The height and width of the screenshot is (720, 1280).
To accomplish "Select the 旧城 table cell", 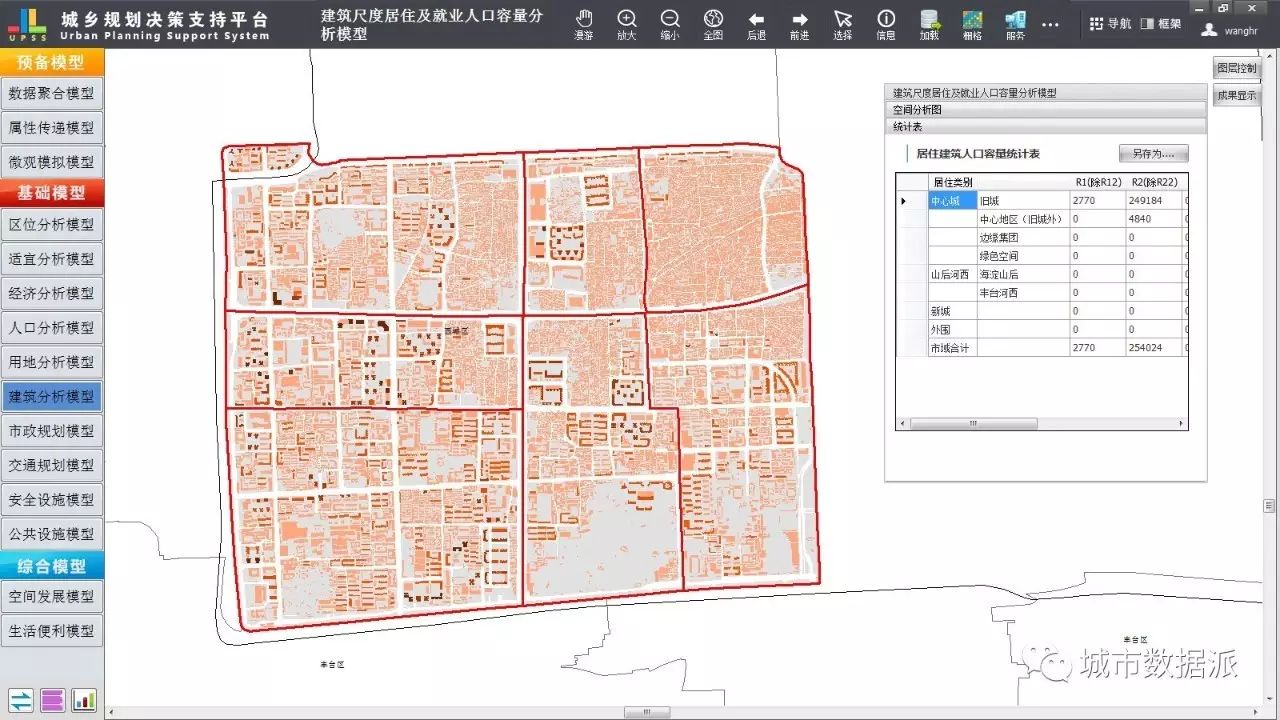I will (x=1022, y=201).
